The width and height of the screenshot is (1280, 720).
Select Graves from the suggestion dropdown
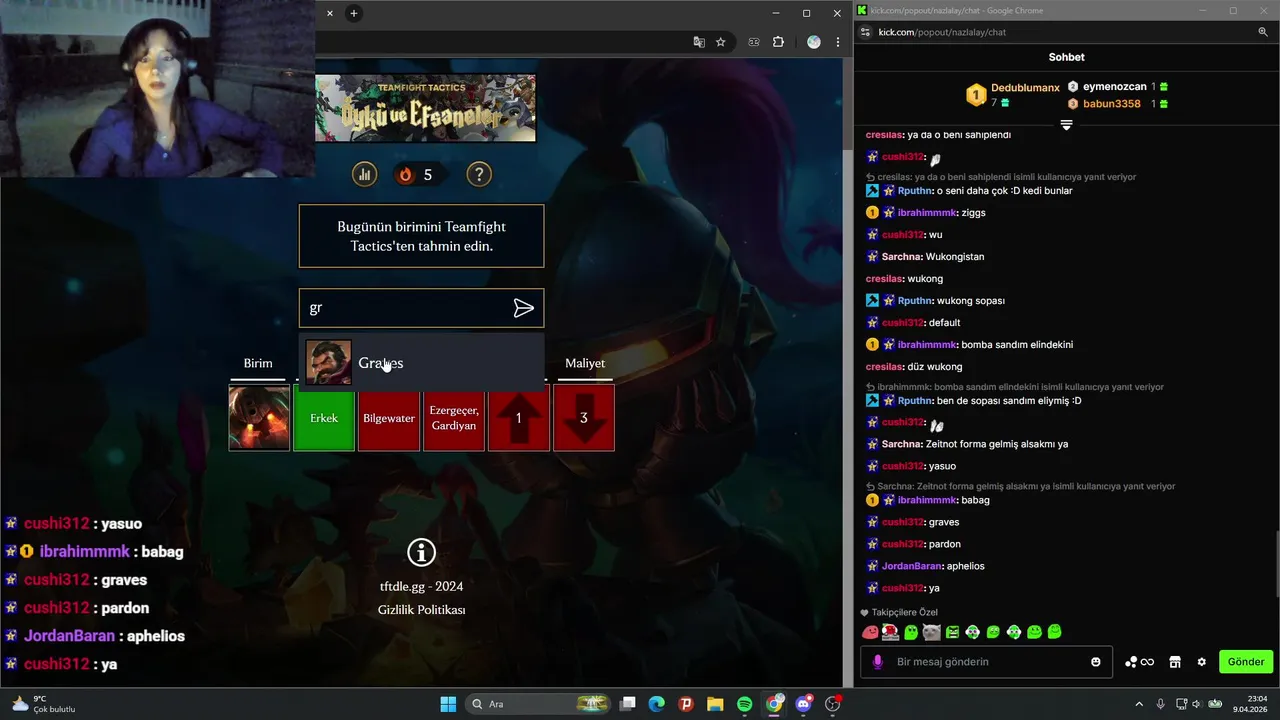421,363
